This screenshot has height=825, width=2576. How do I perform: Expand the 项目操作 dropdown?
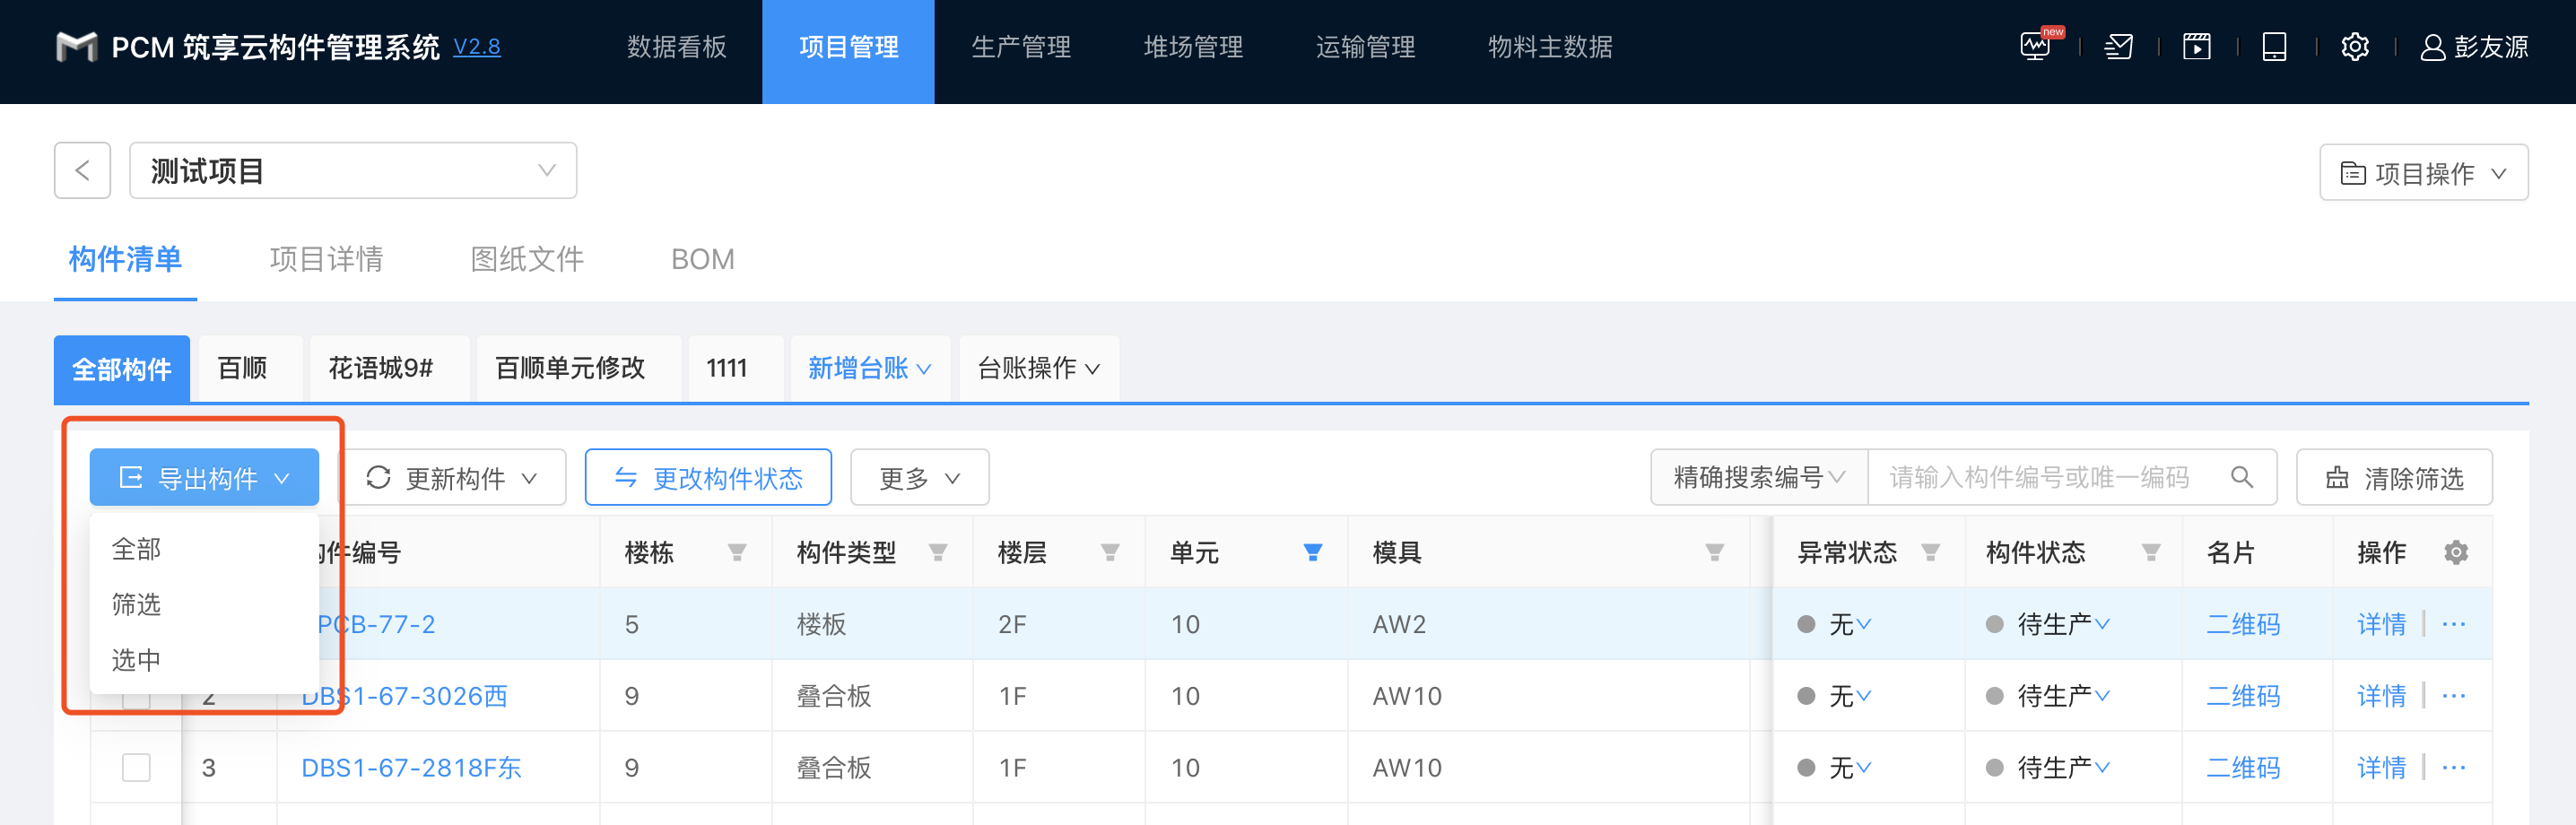[x=2423, y=173]
